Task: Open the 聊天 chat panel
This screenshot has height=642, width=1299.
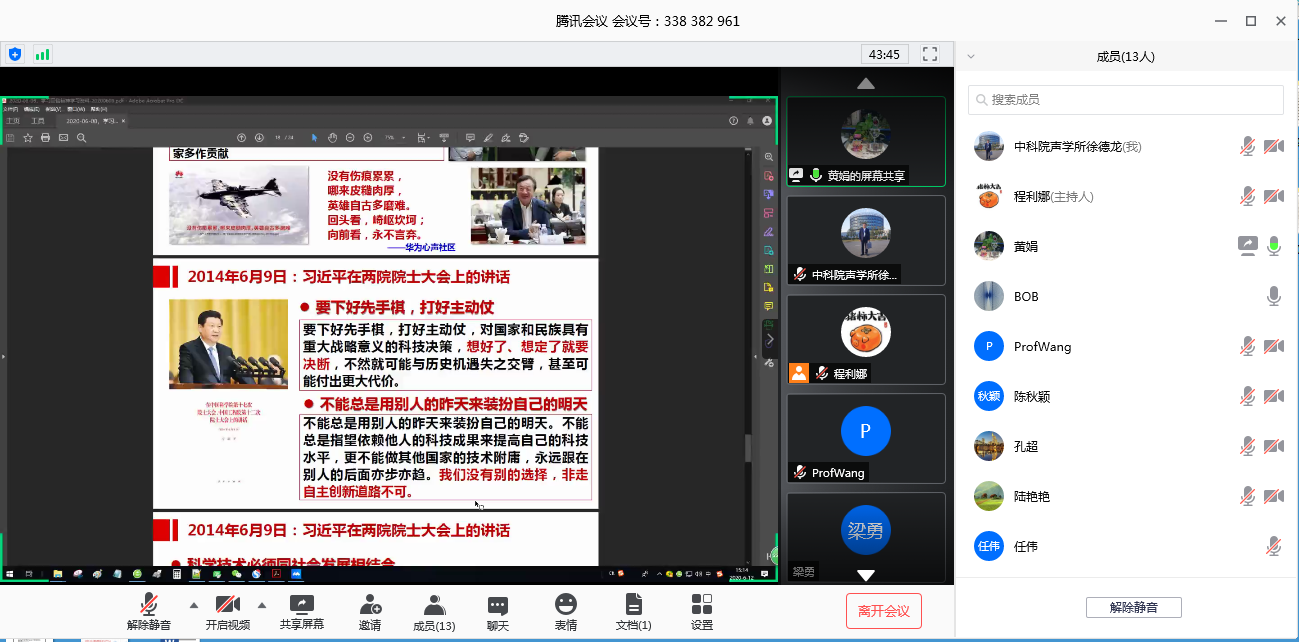Action: [497, 605]
